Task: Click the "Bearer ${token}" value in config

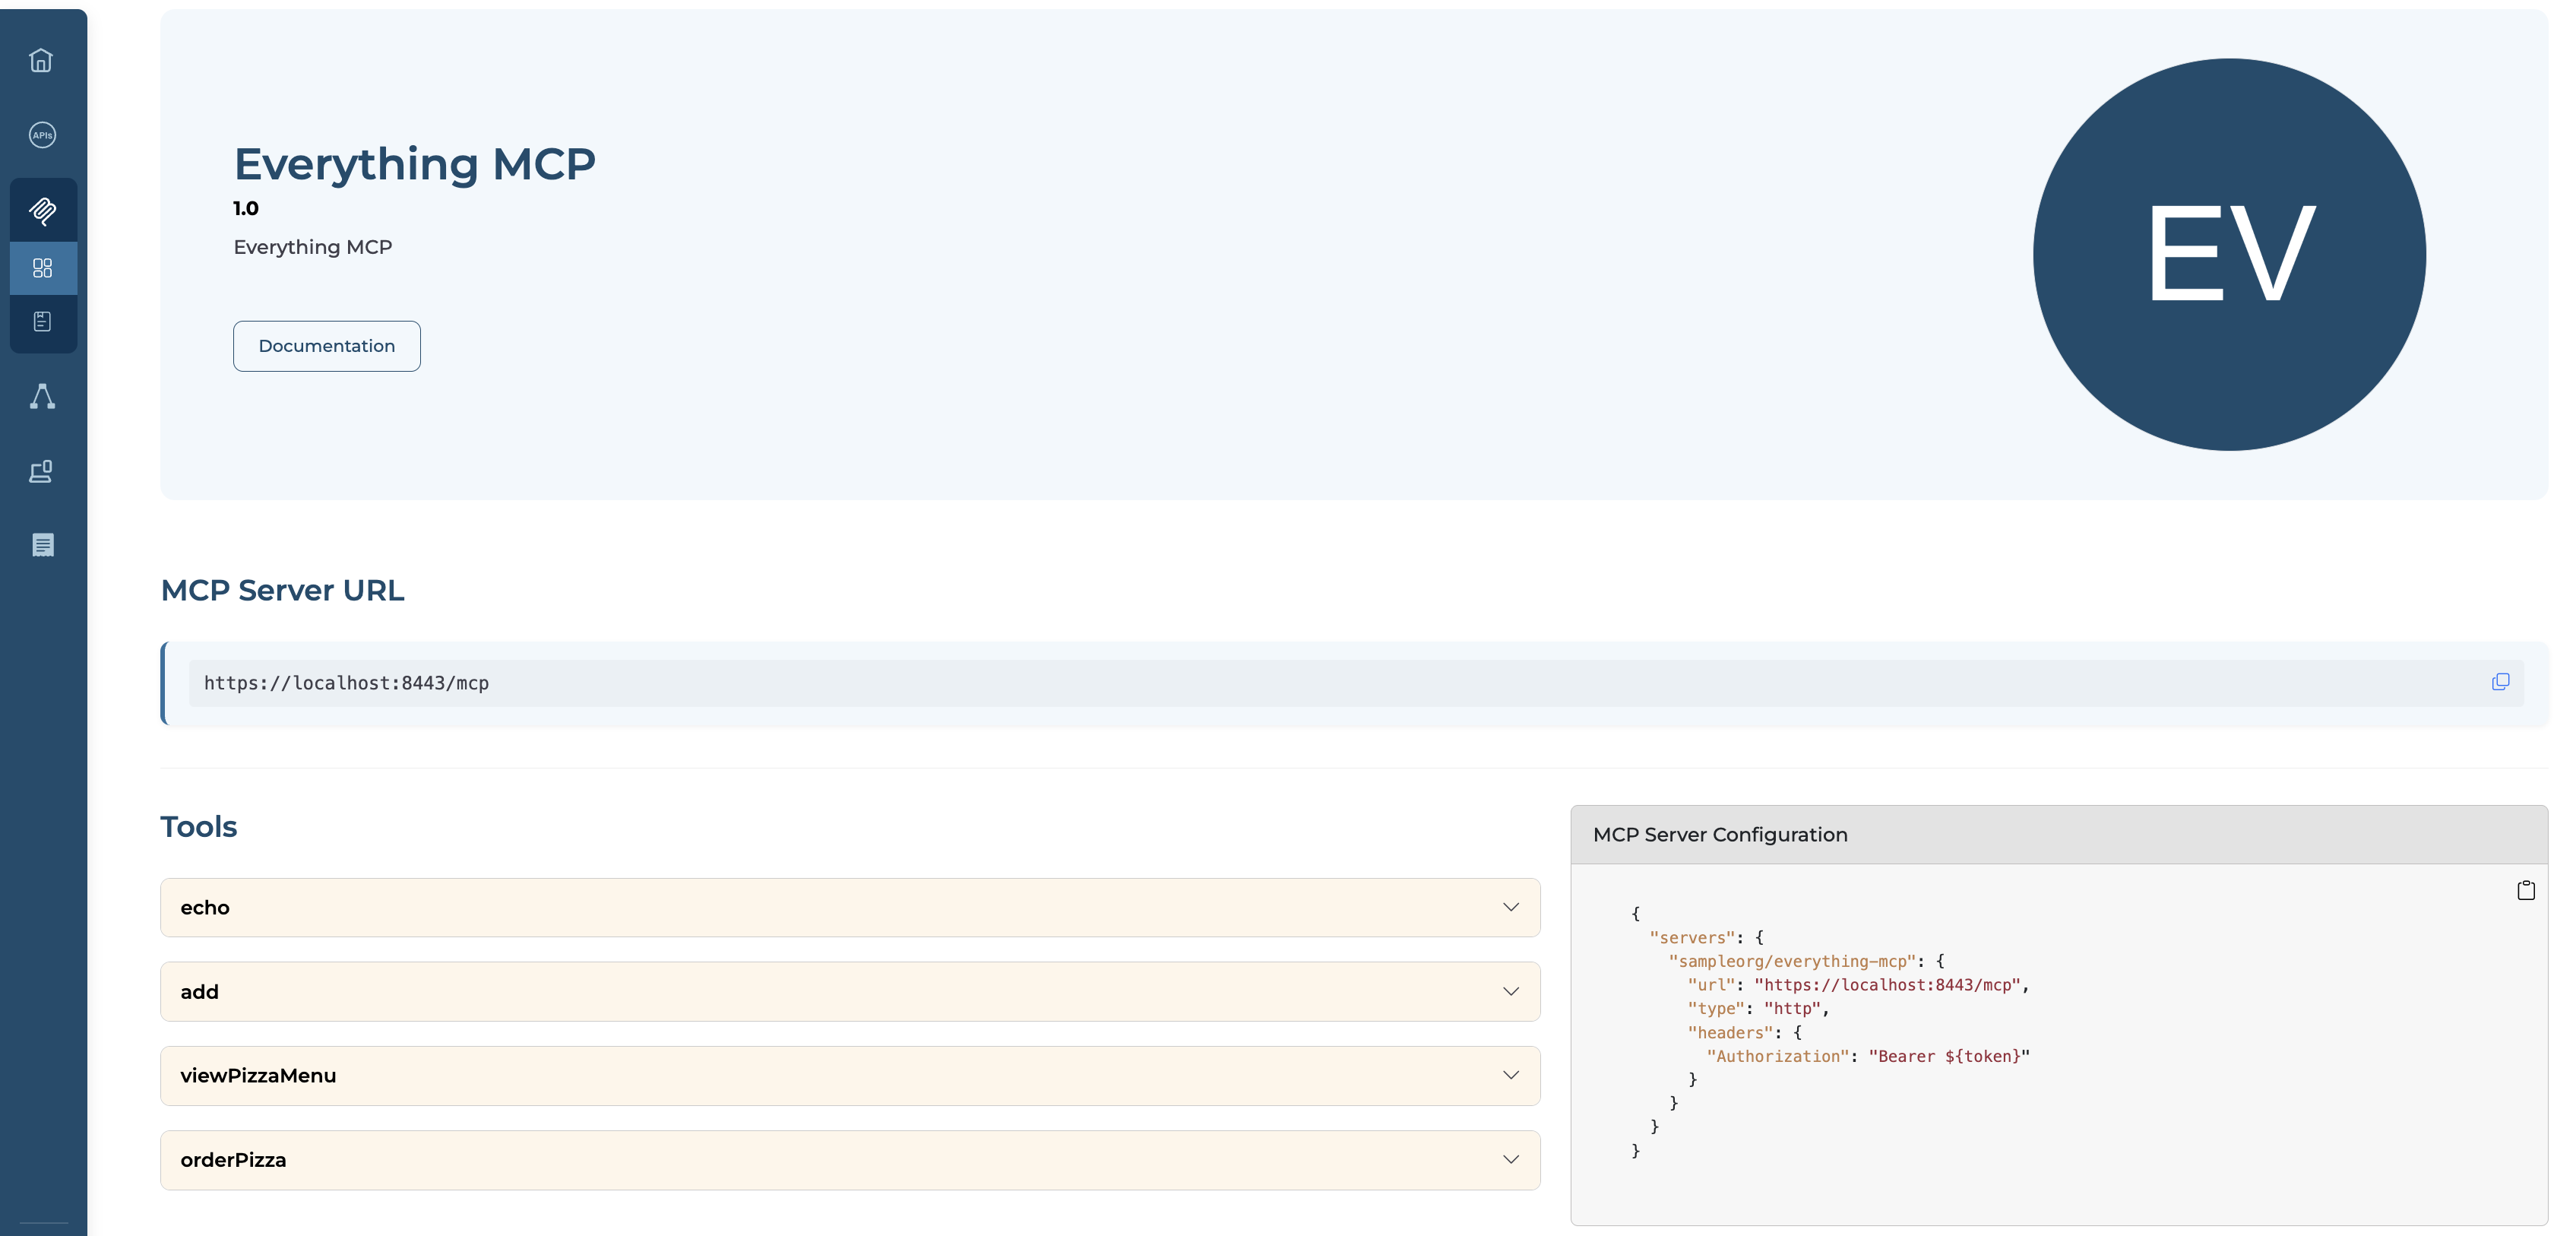Action: (x=1949, y=1056)
